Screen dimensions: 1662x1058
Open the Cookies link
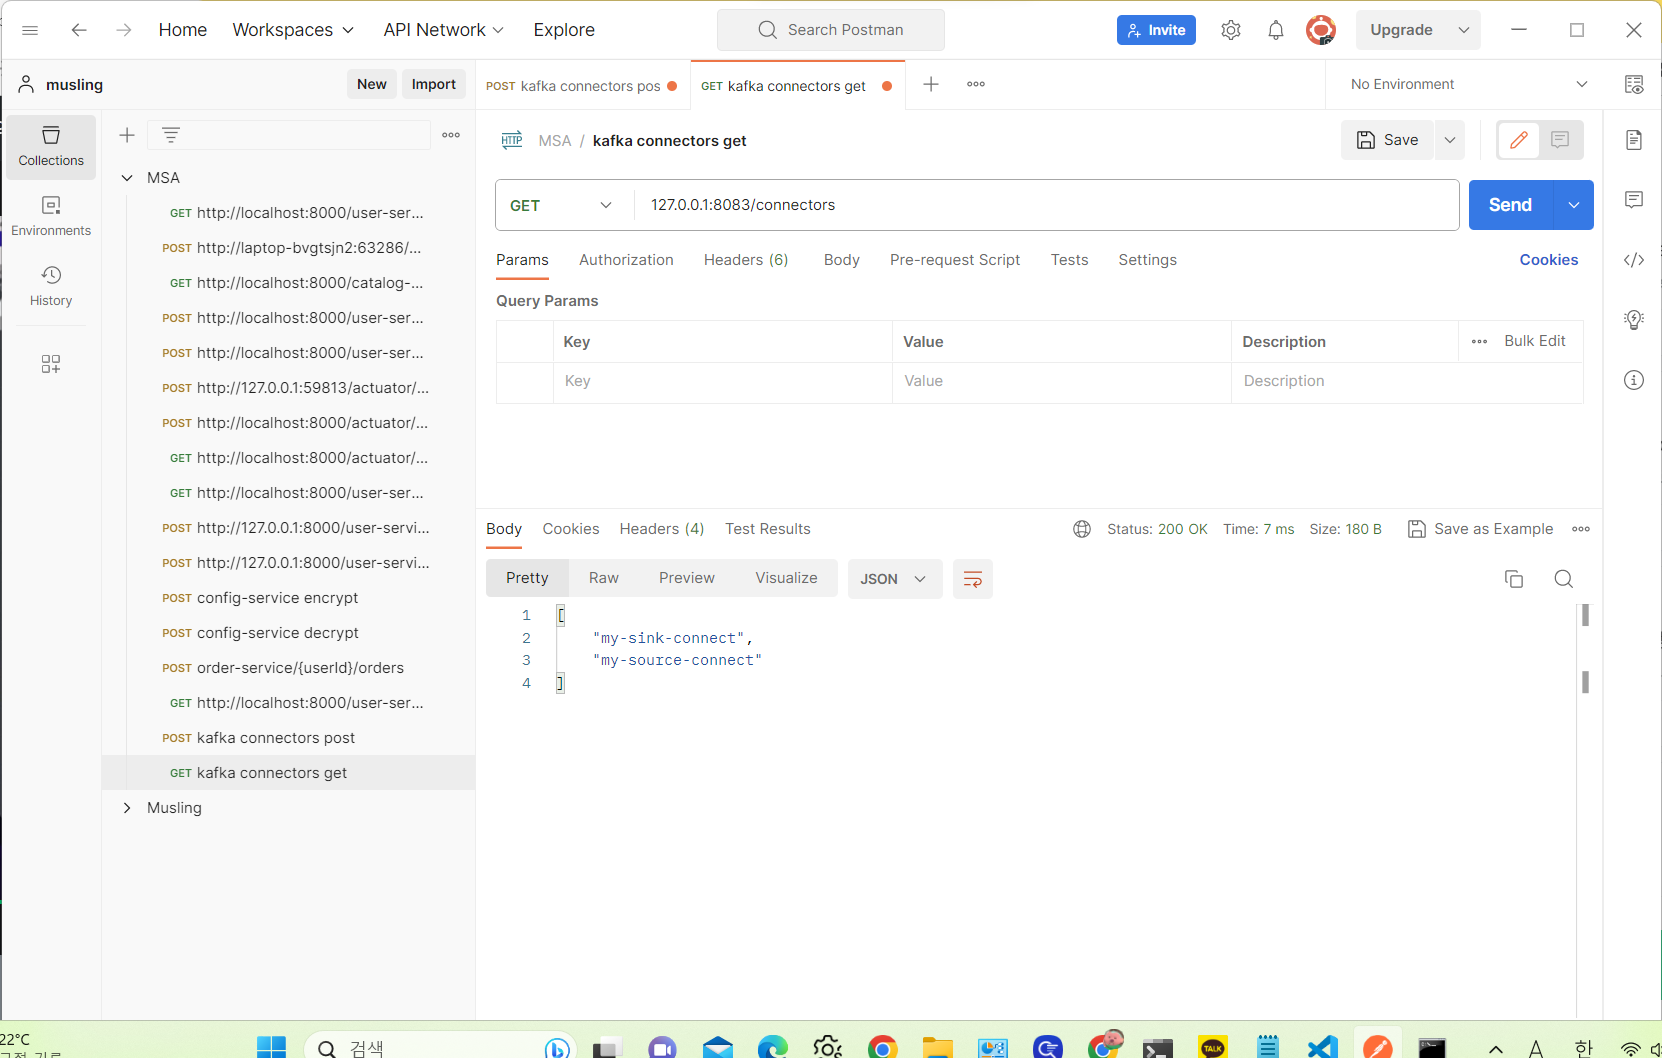(x=1549, y=260)
